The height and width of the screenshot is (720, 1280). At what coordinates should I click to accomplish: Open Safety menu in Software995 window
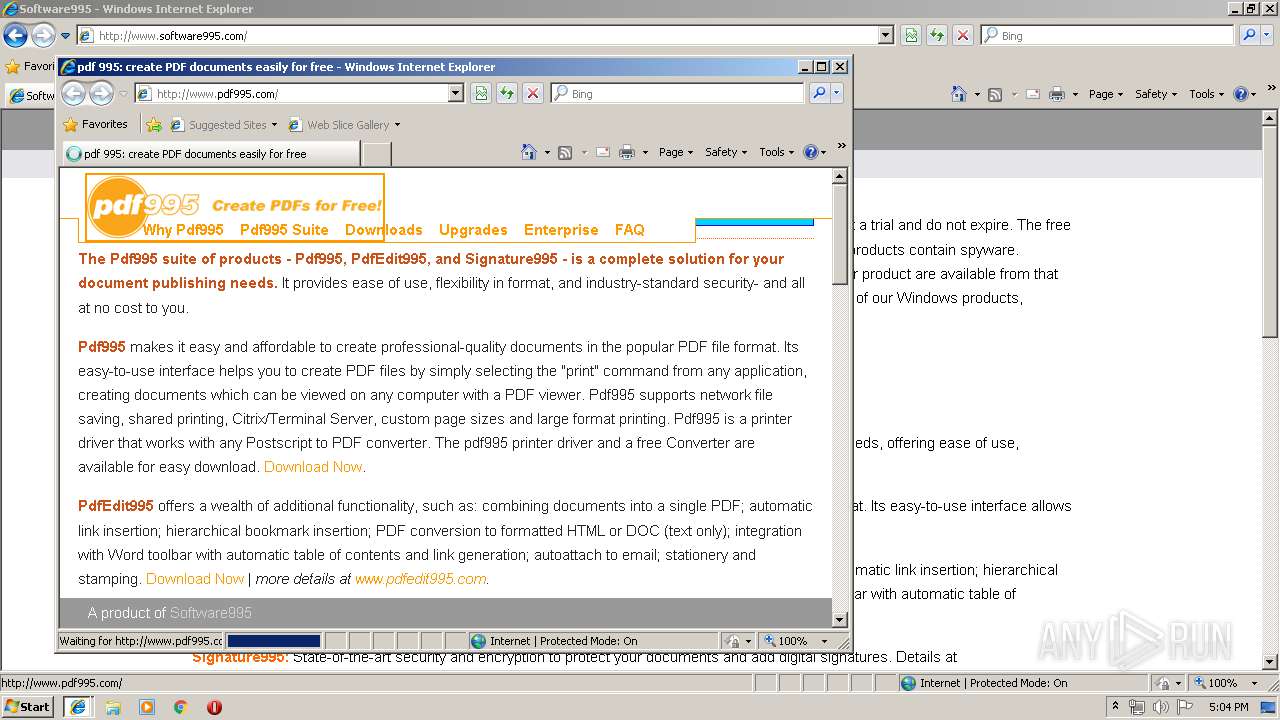tap(1156, 94)
